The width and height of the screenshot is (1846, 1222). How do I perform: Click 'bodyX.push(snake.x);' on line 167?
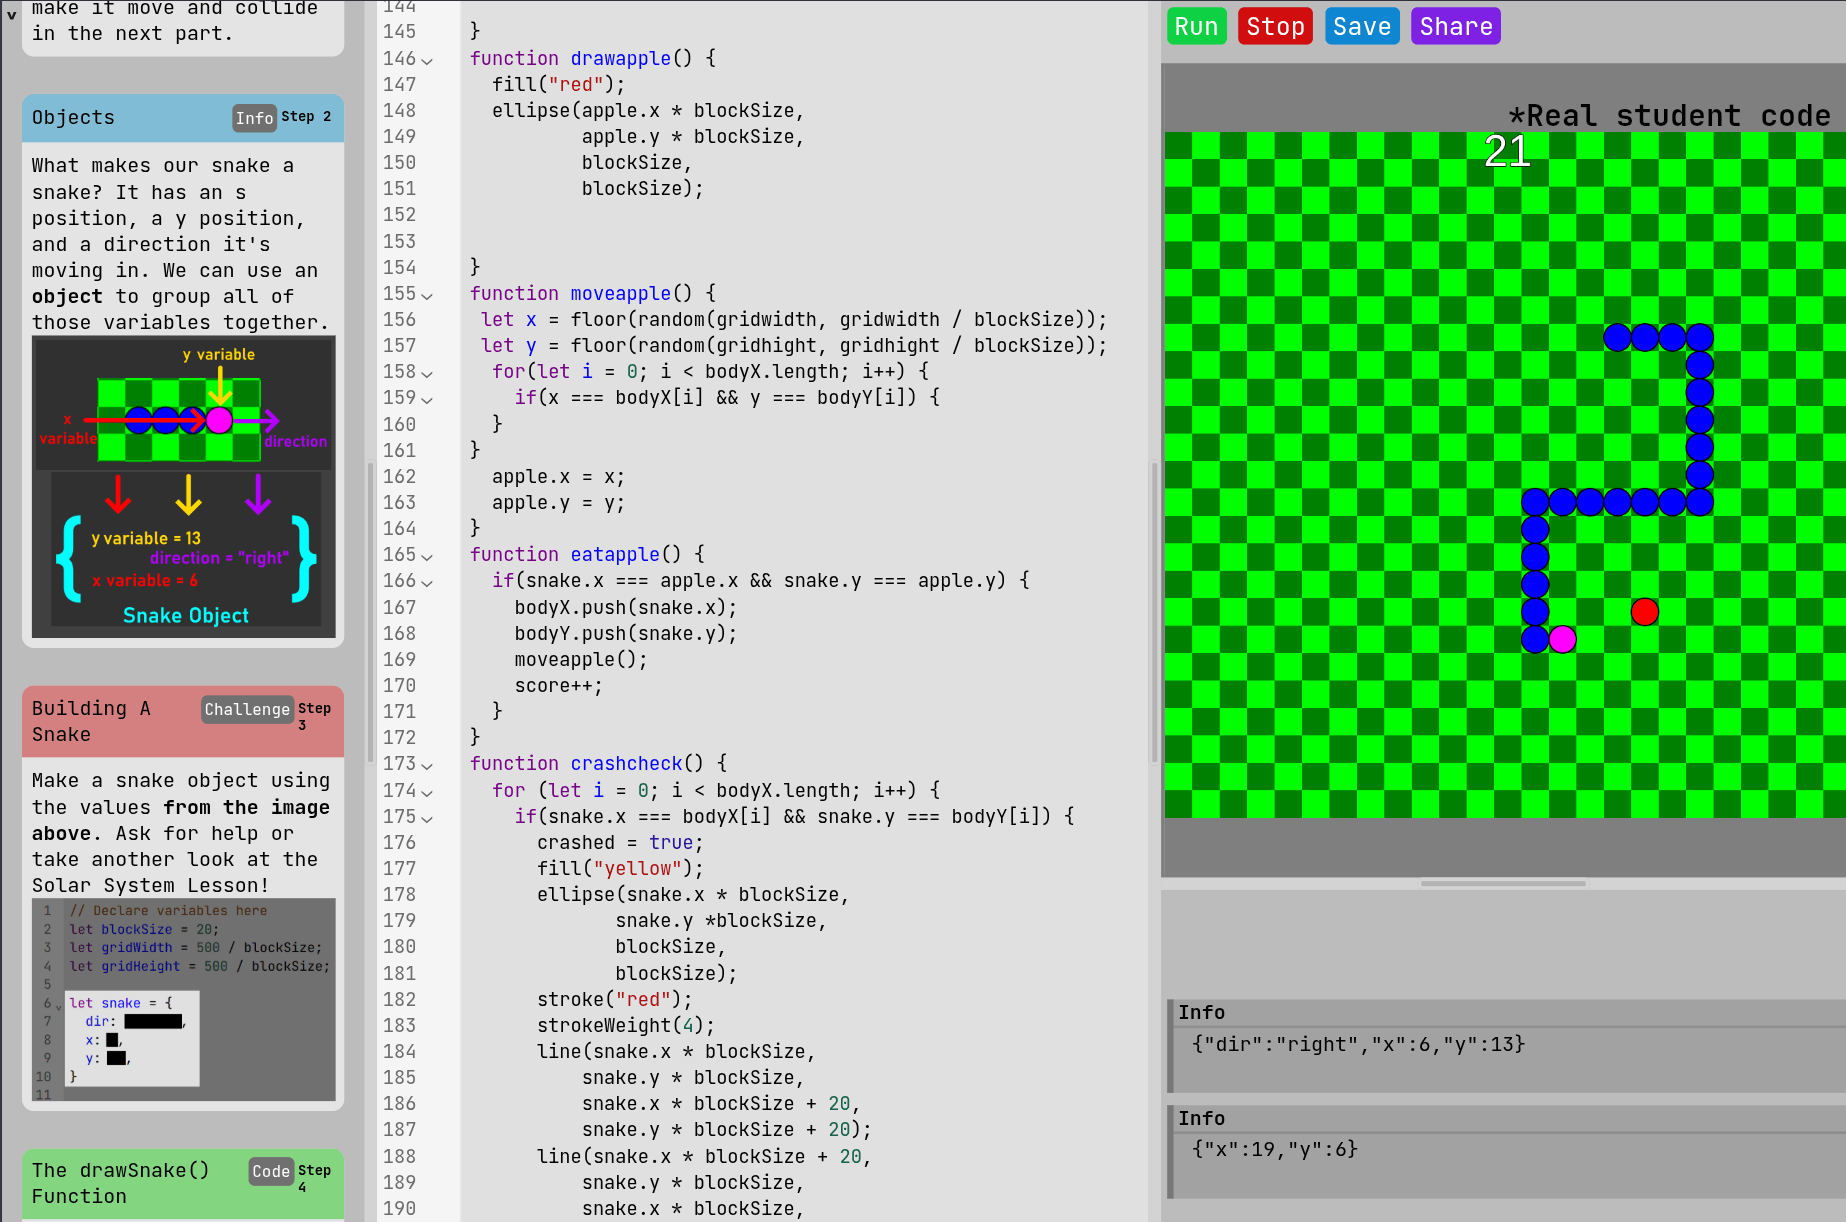coord(626,608)
